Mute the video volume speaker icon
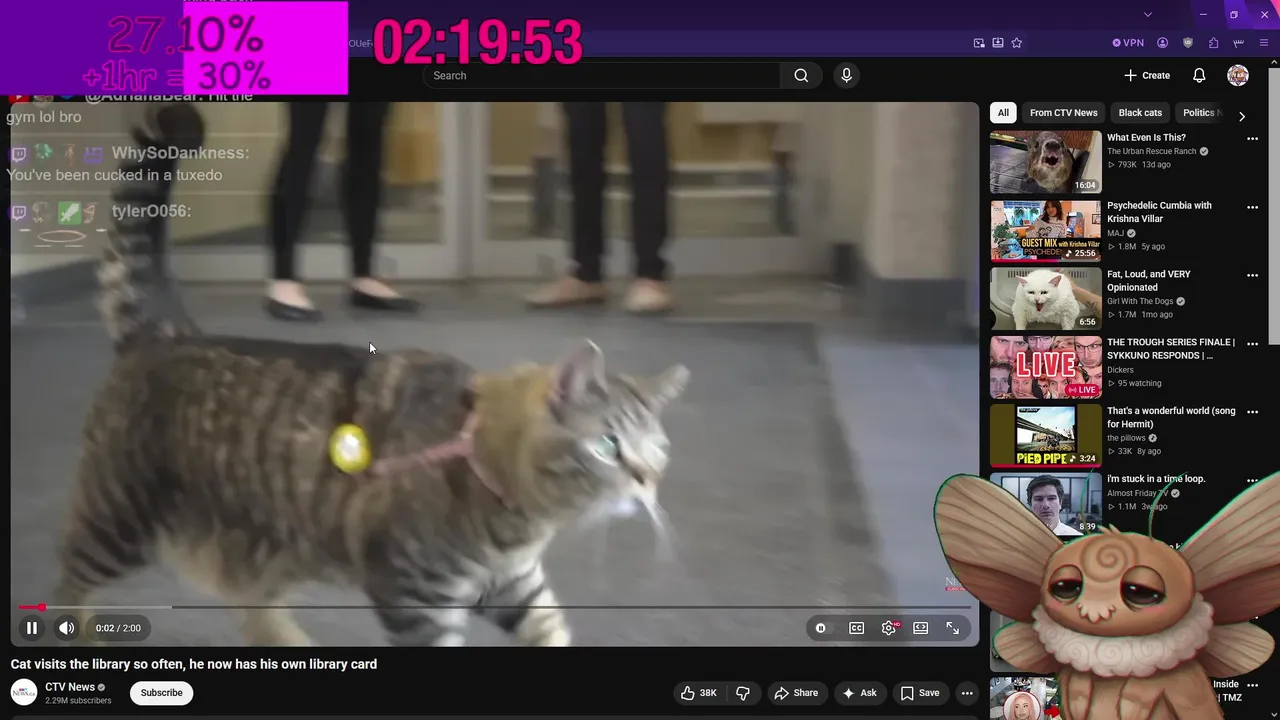 66,628
